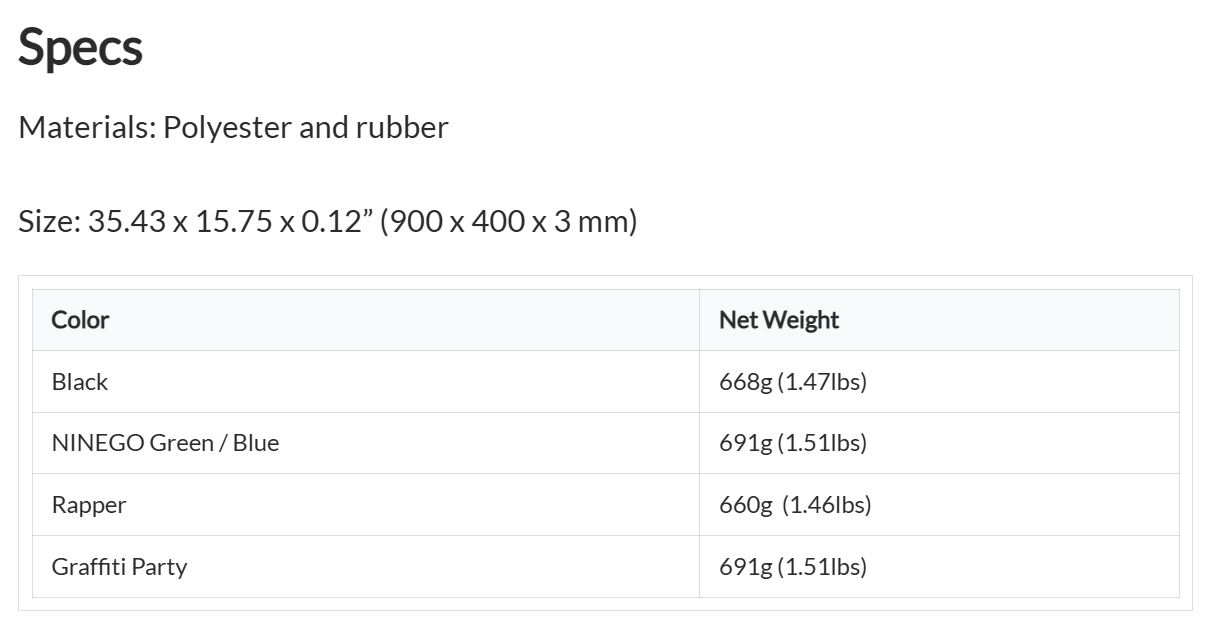Click the 668g (1.47lbs) weight cell

point(793,382)
